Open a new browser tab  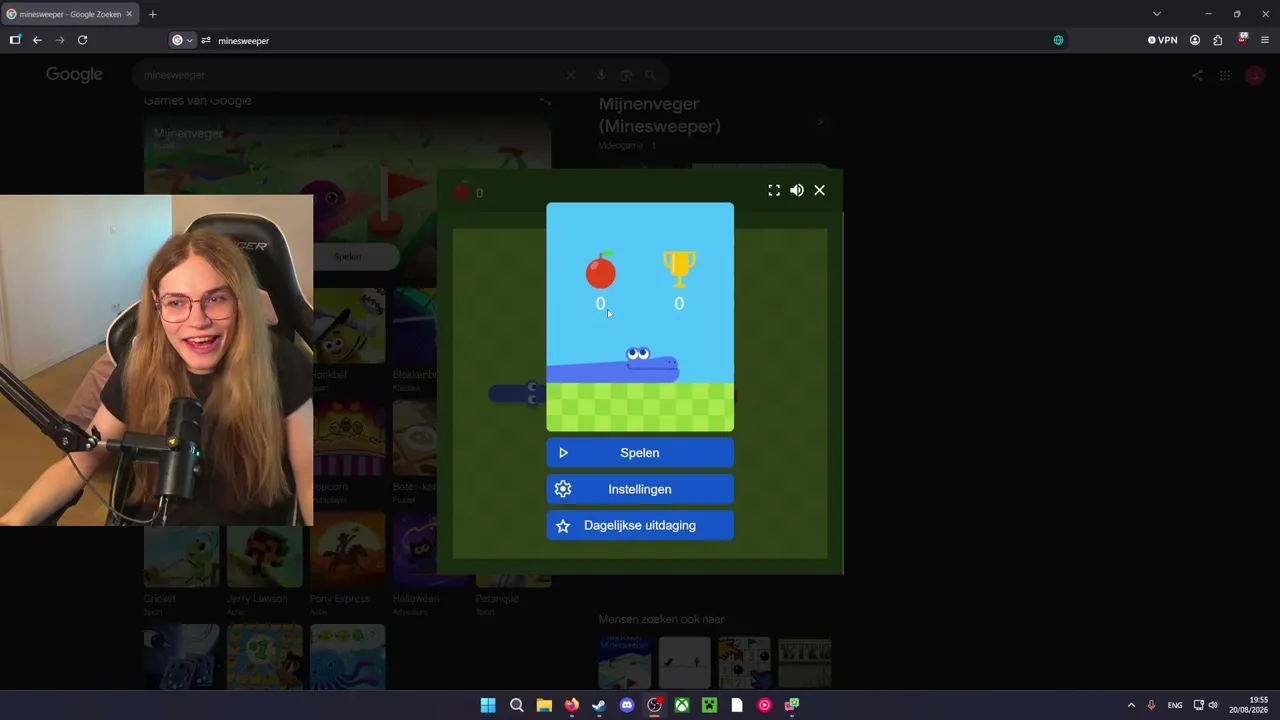point(152,14)
